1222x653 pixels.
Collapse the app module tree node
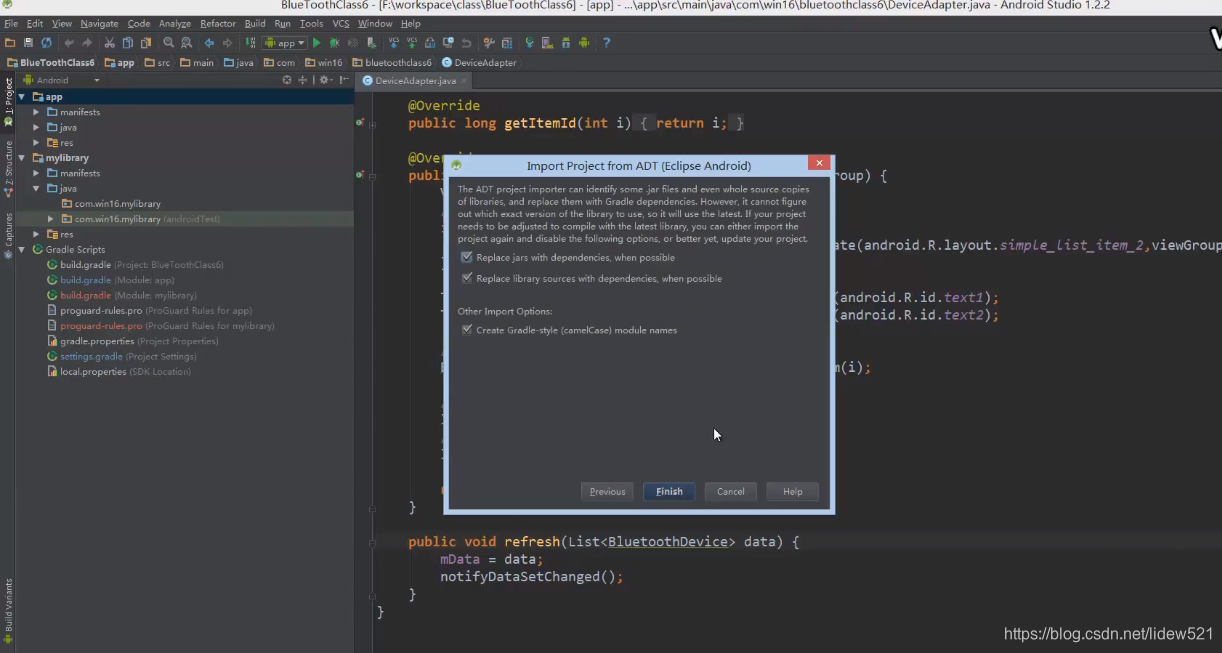22,97
